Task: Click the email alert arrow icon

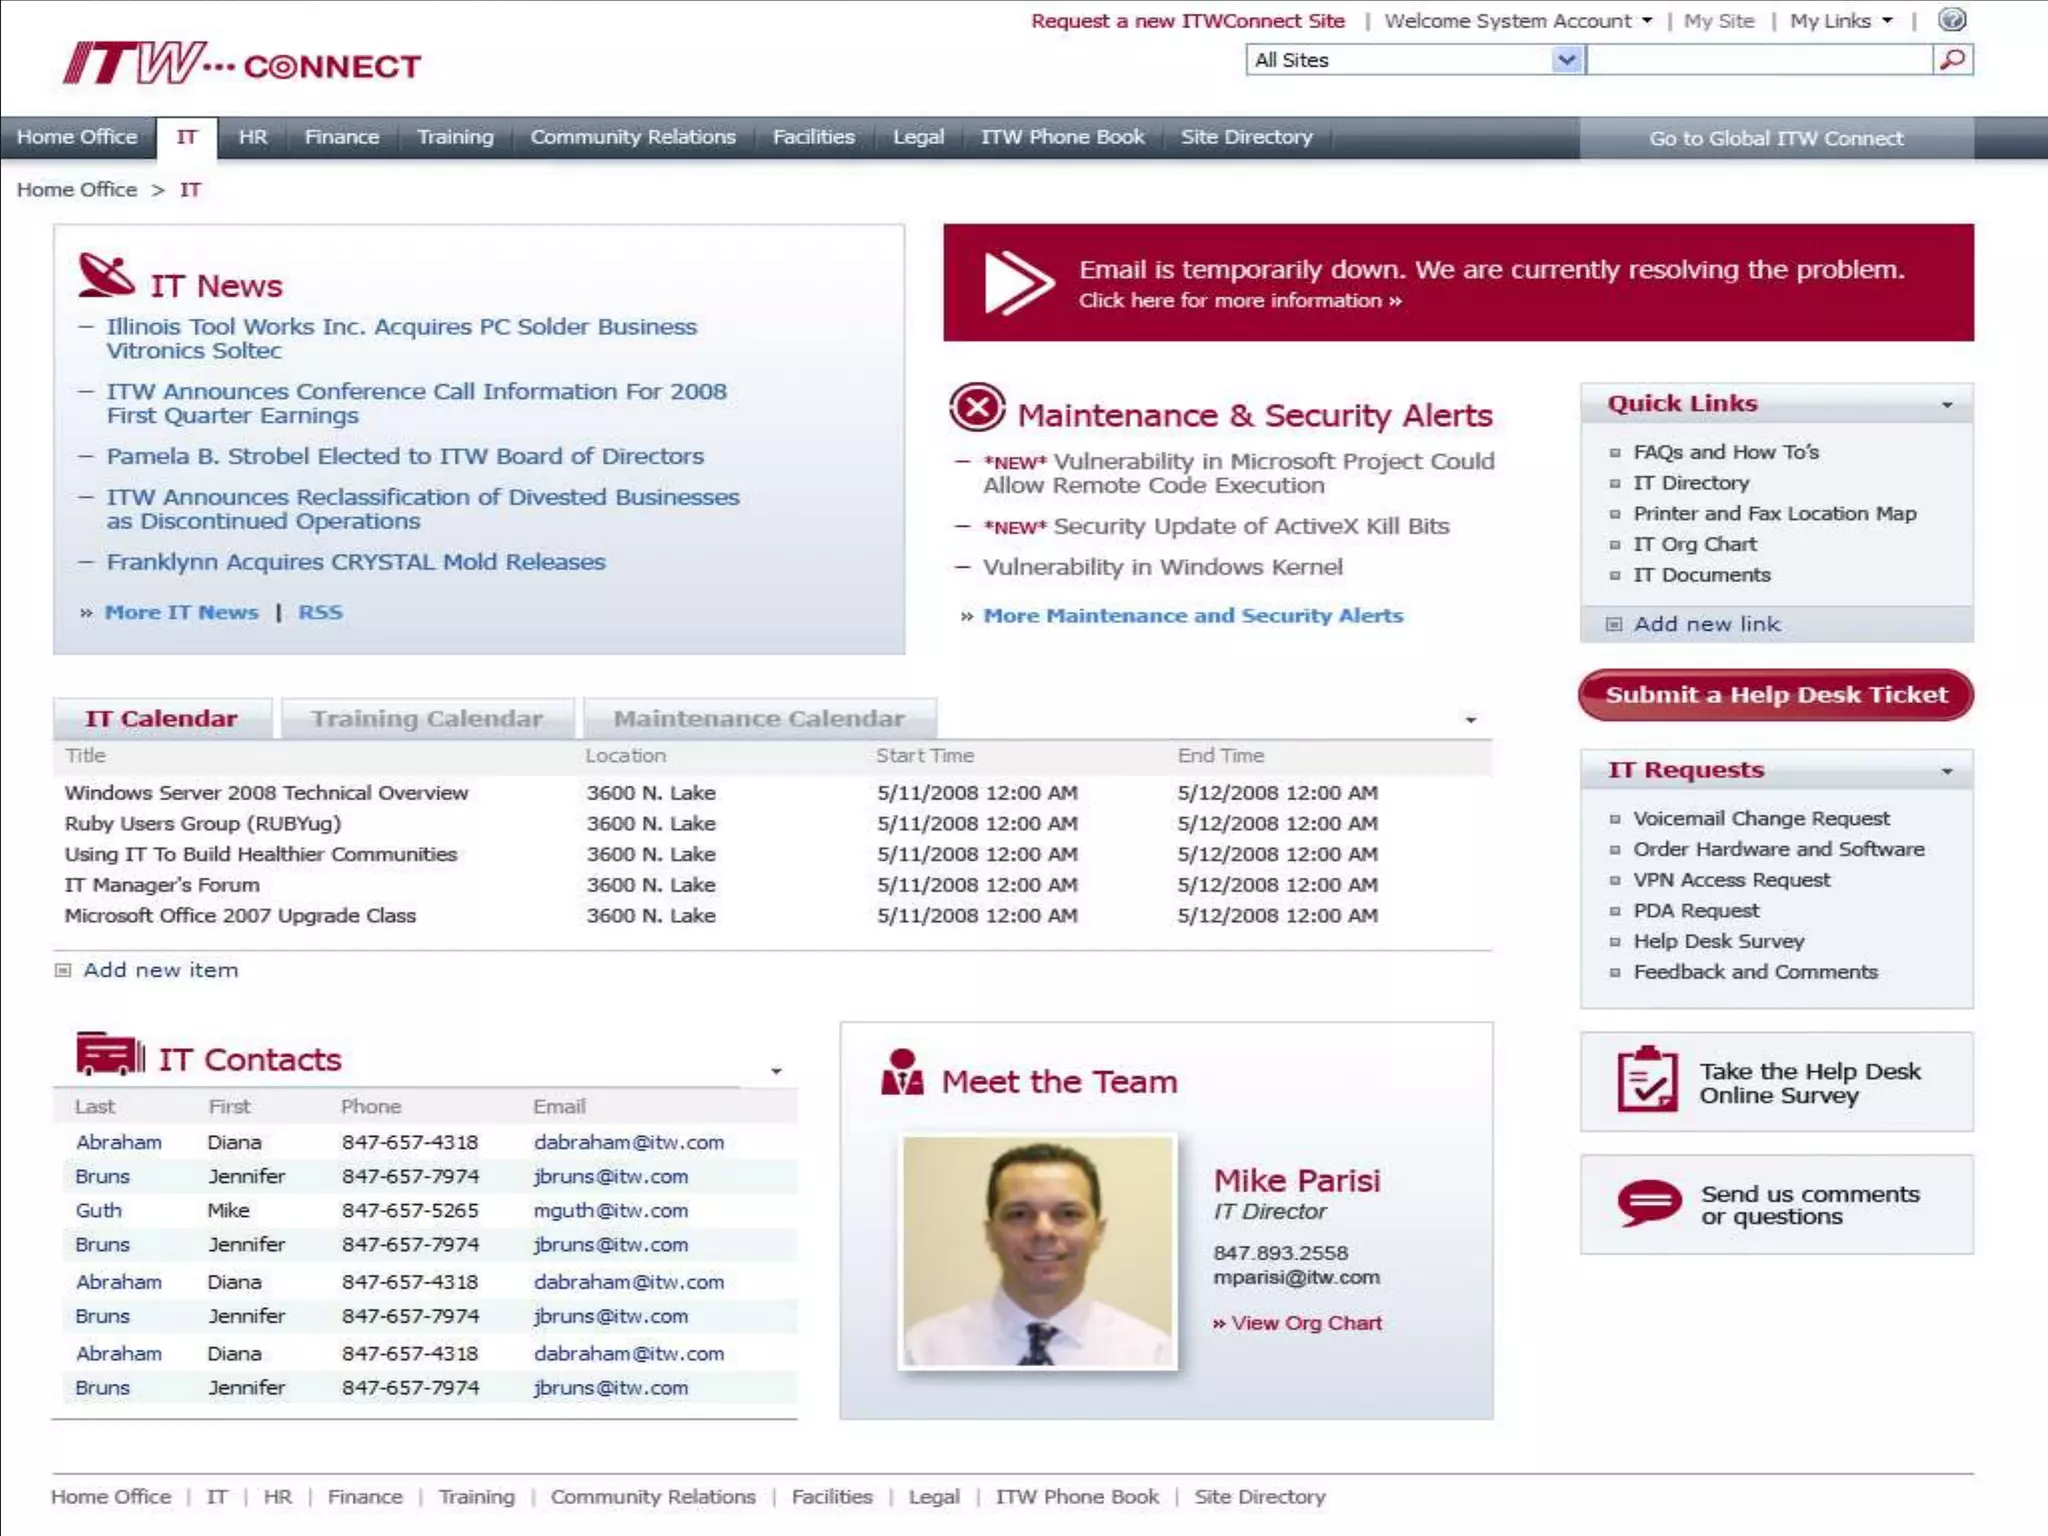Action: click(x=1019, y=283)
